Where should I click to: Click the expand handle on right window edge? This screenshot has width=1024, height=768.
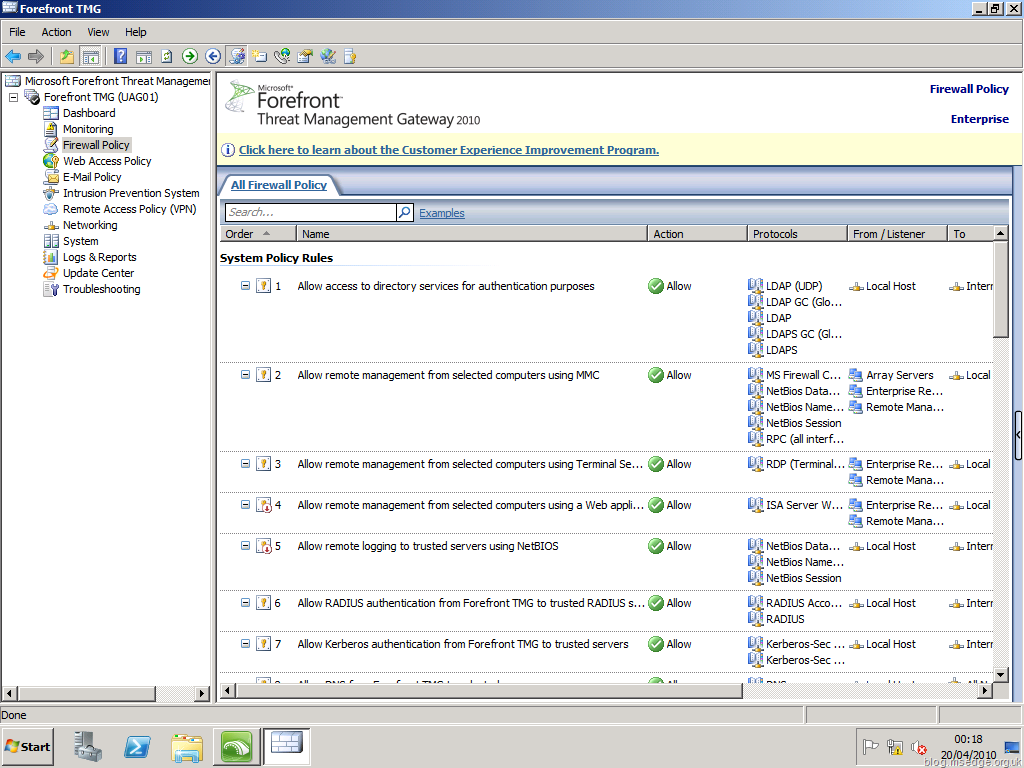[1018, 435]
